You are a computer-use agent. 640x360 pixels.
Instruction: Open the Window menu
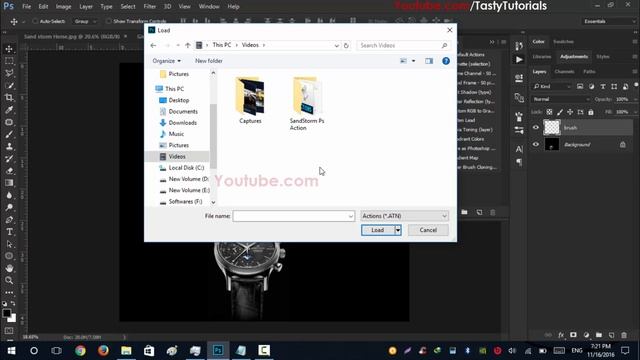[209, 7]
